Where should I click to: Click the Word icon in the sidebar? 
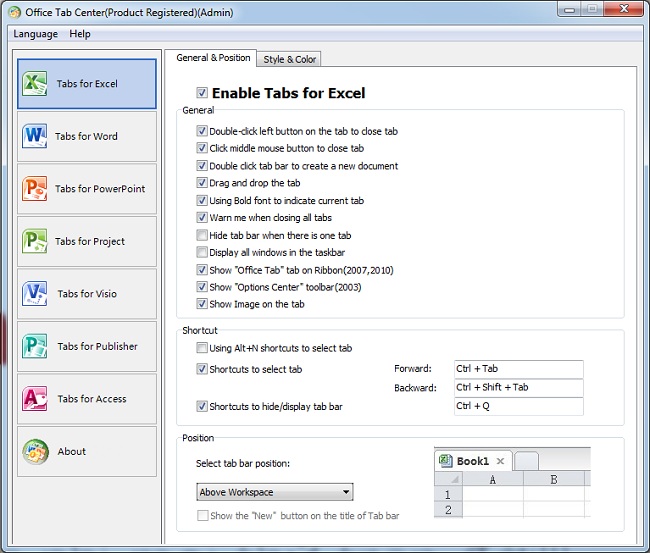34,136
